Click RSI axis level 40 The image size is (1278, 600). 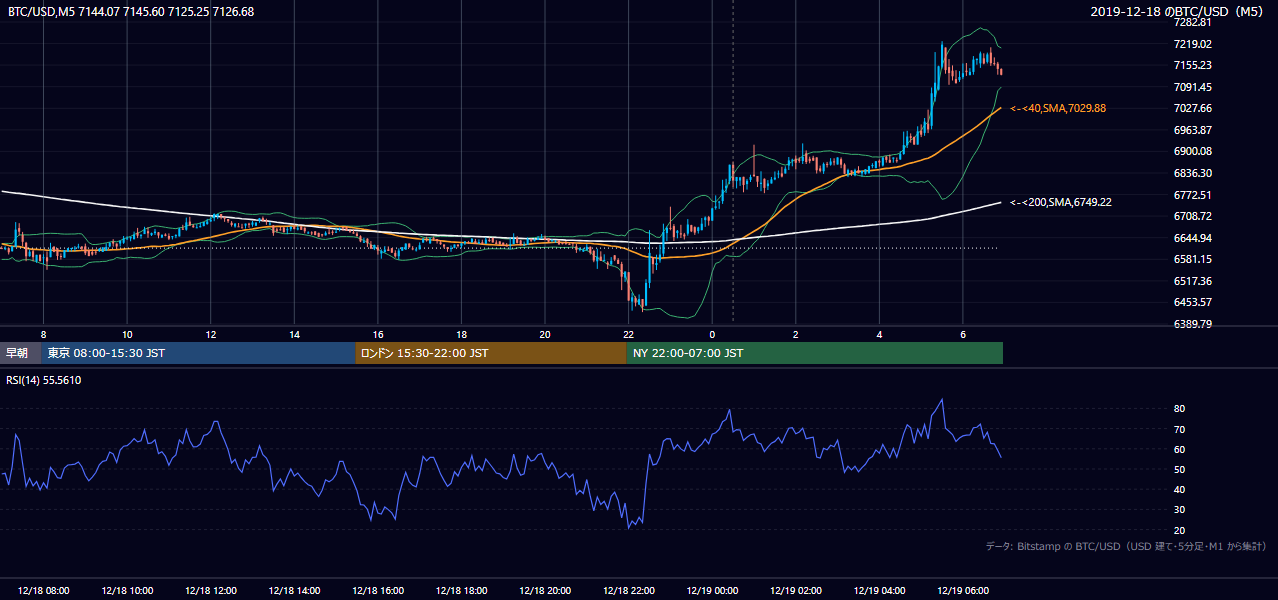(x=1179, y=489)
